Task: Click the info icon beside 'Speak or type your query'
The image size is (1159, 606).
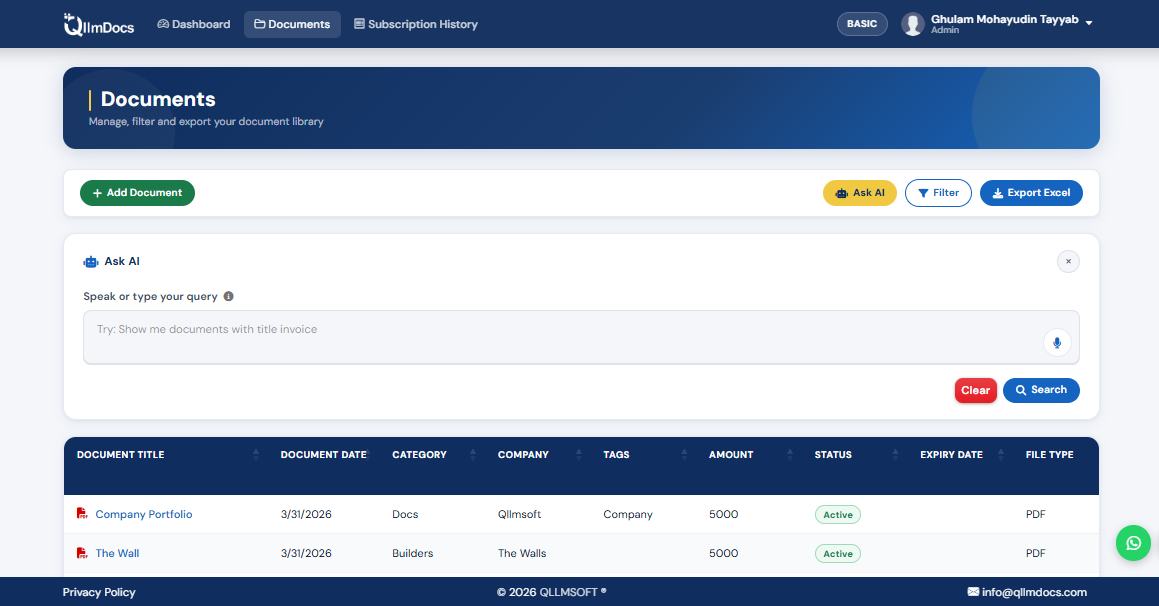Action: pos(228,296)
